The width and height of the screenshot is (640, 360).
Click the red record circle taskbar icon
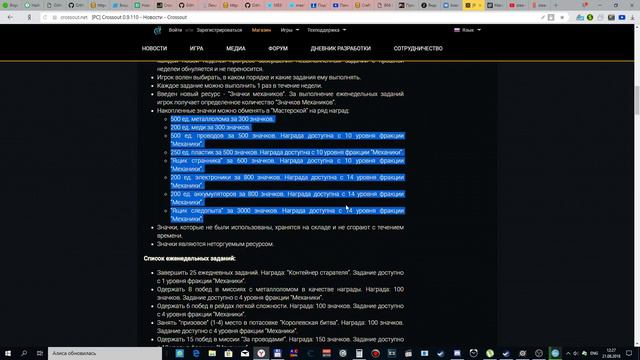click(376, 353)
